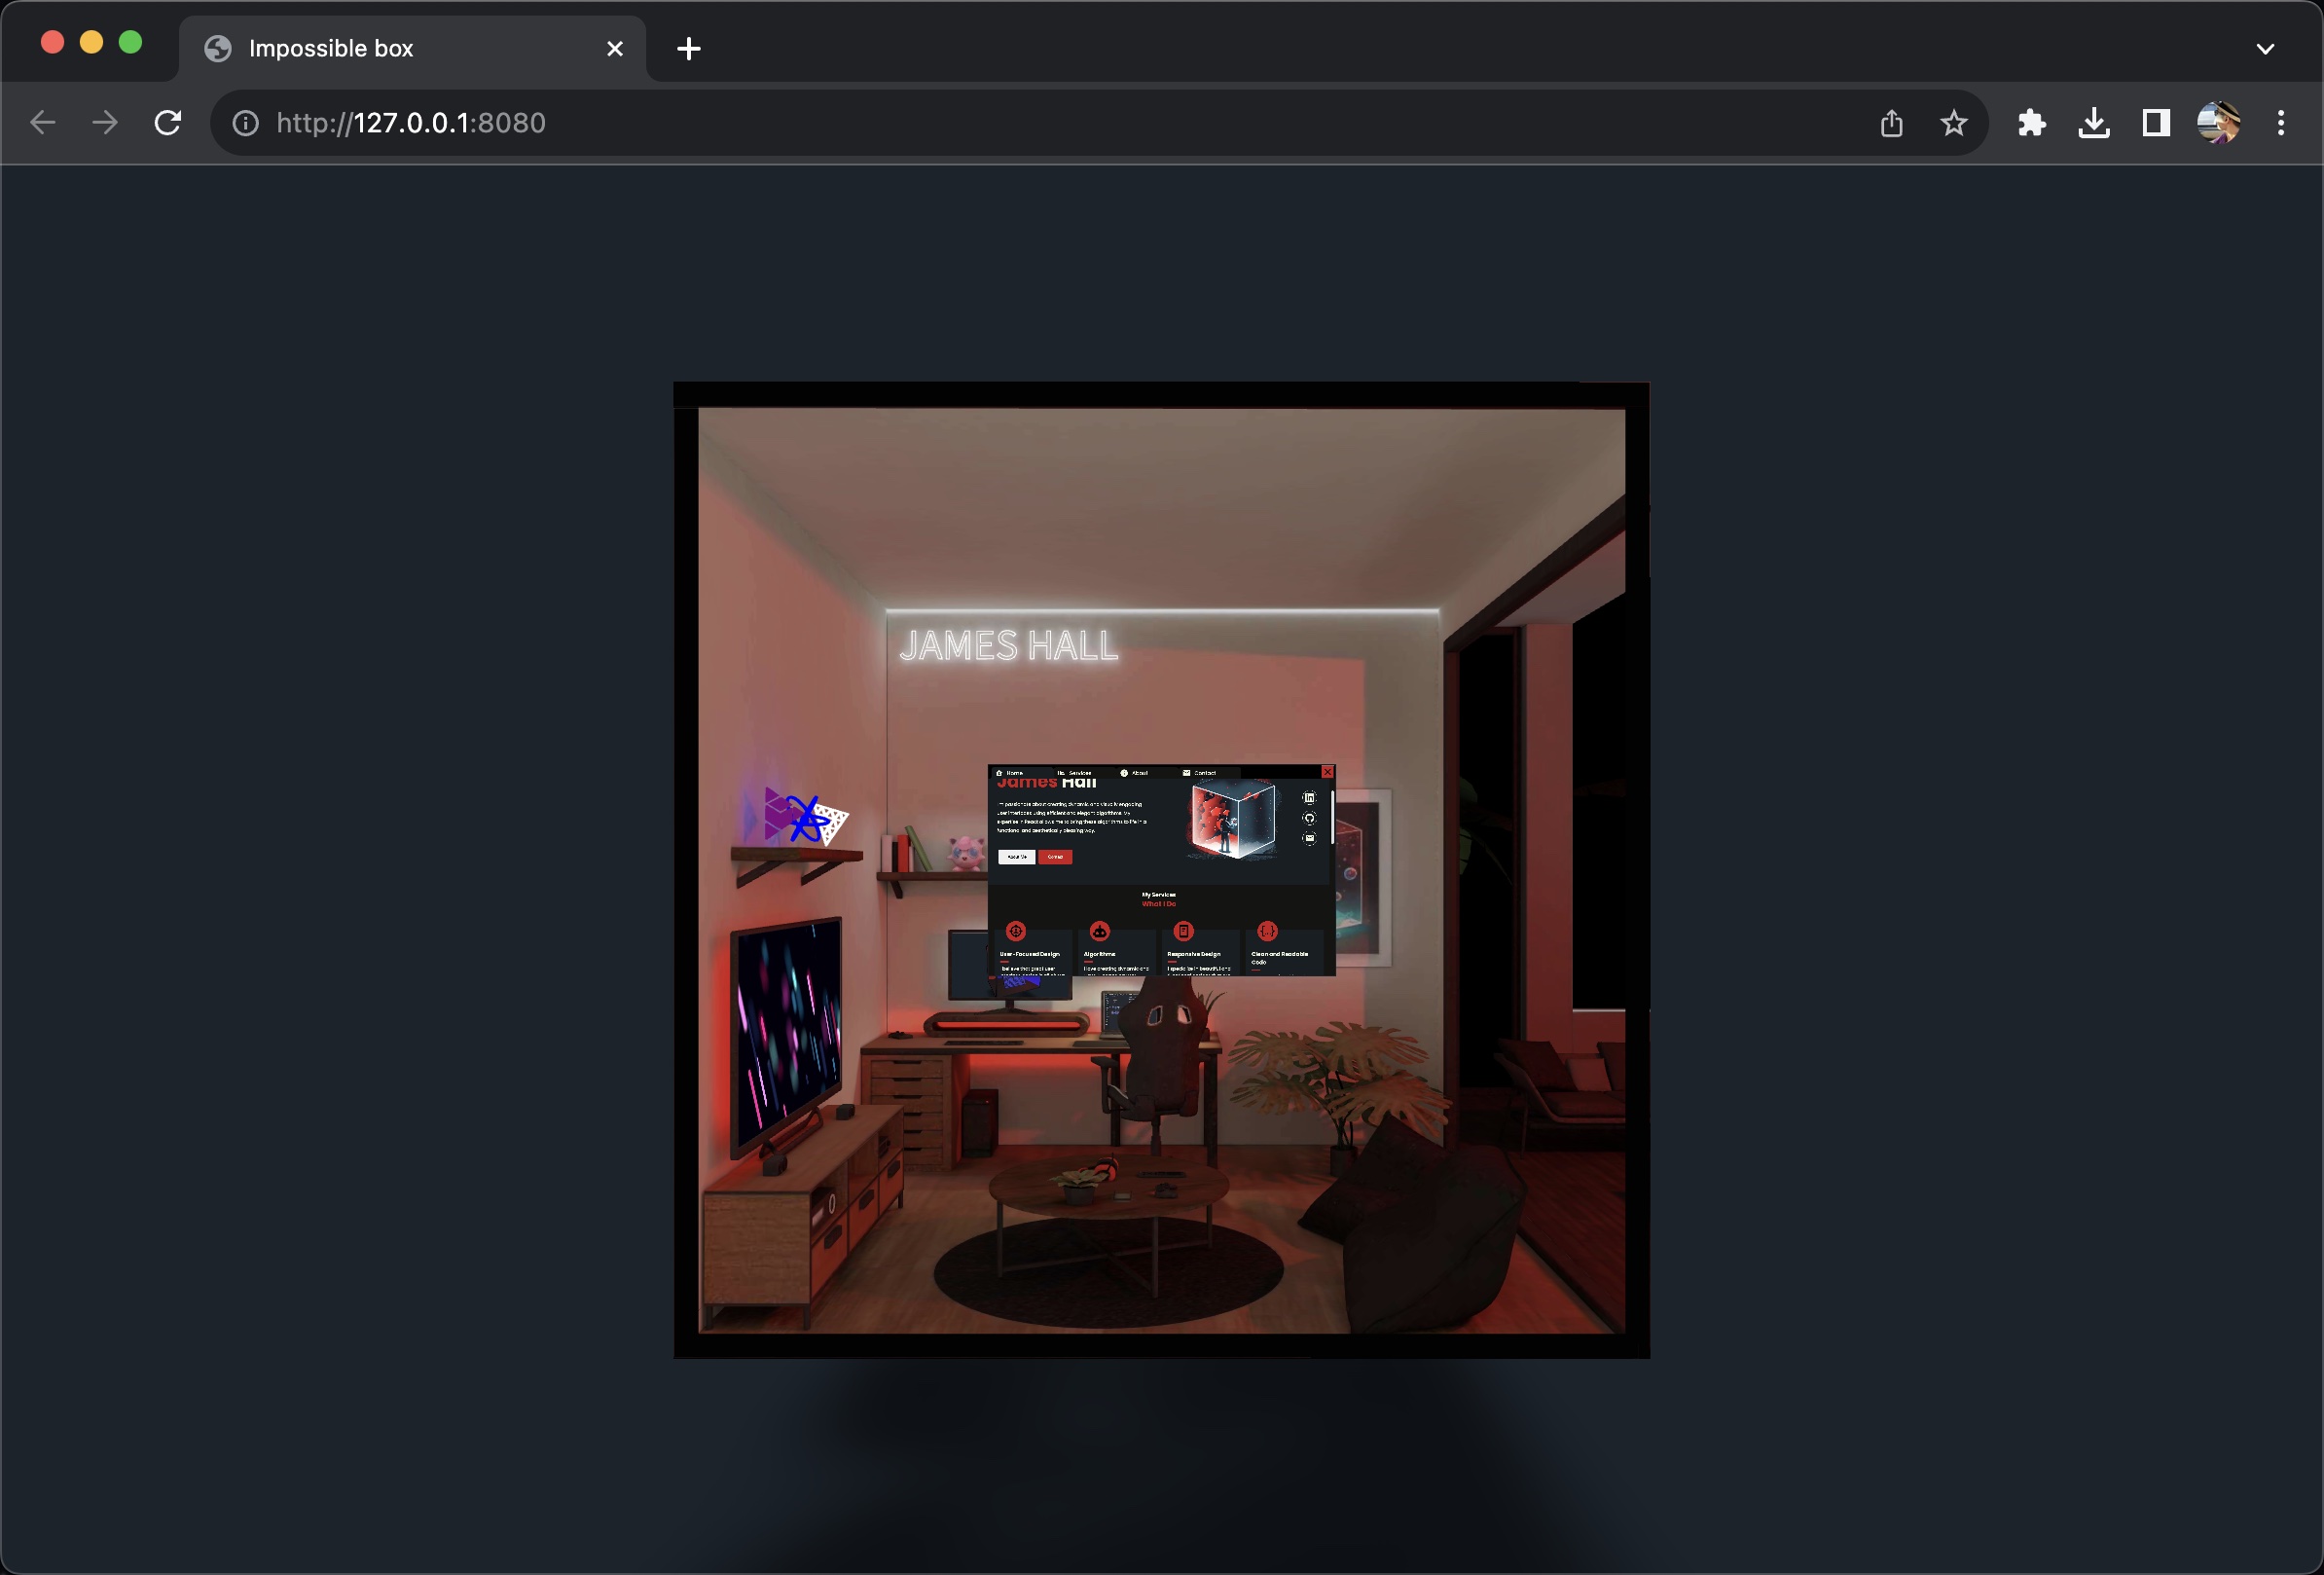Screen dimensions: 2324x1575
Task: Bookmark this page with the star icon
Action: 1953,123
